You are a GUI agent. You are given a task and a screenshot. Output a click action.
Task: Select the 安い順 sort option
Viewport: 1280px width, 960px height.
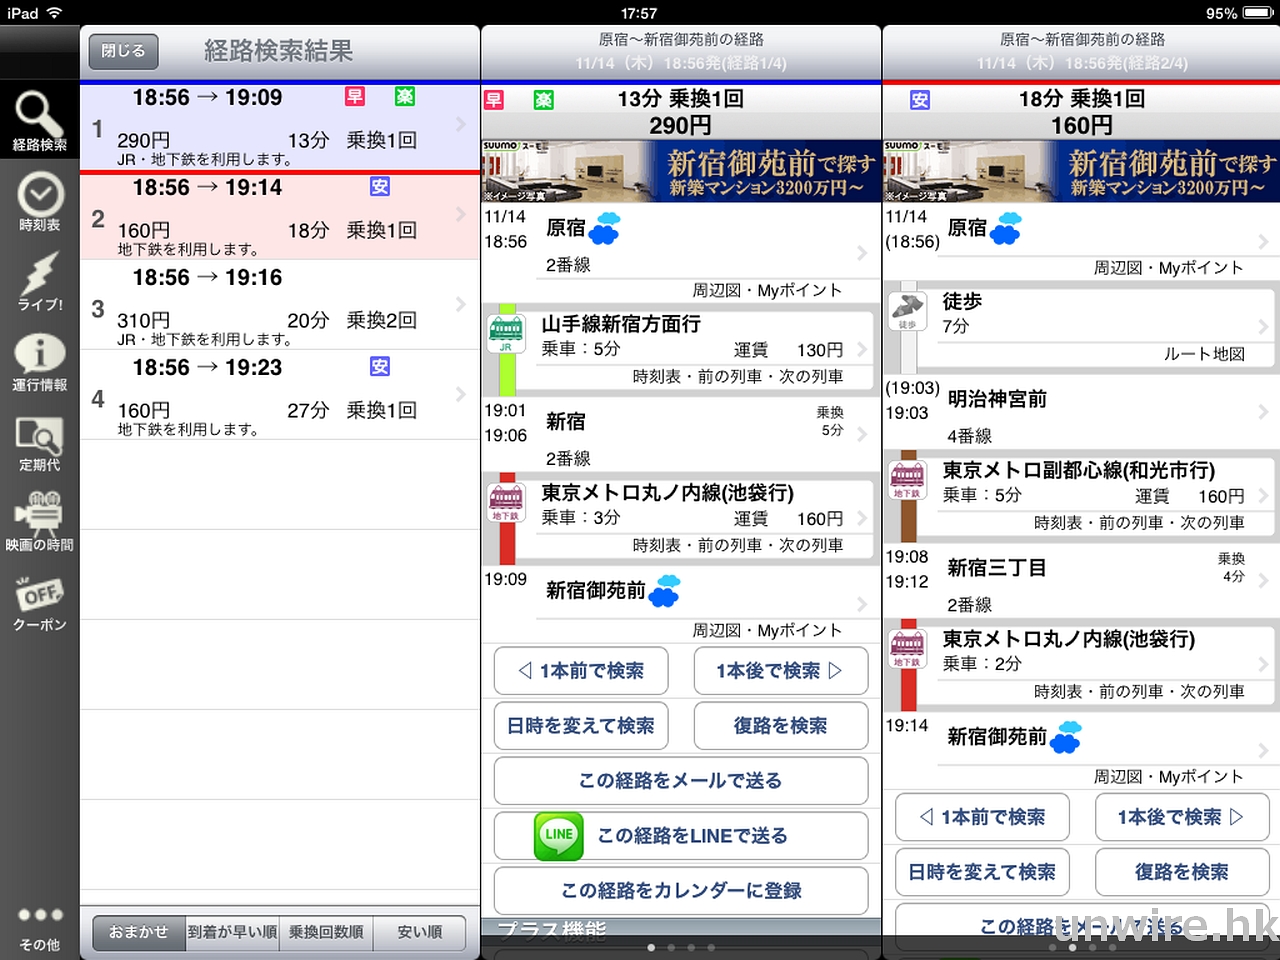(x=419, y=932)
